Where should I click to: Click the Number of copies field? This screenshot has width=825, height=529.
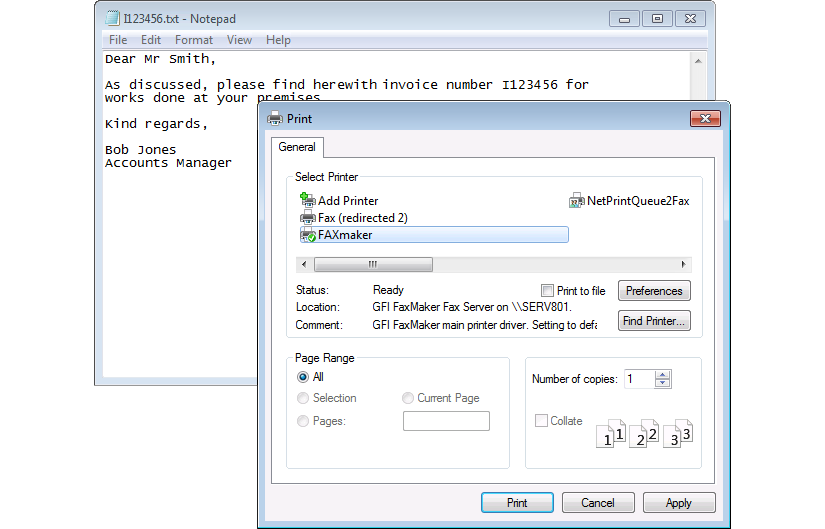click(x=640, y=379)
